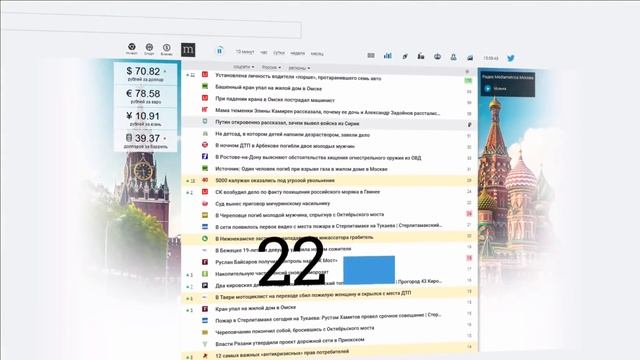640x360 pixels.
Task: Pause the live news feed updates
Action: [220, 51]
